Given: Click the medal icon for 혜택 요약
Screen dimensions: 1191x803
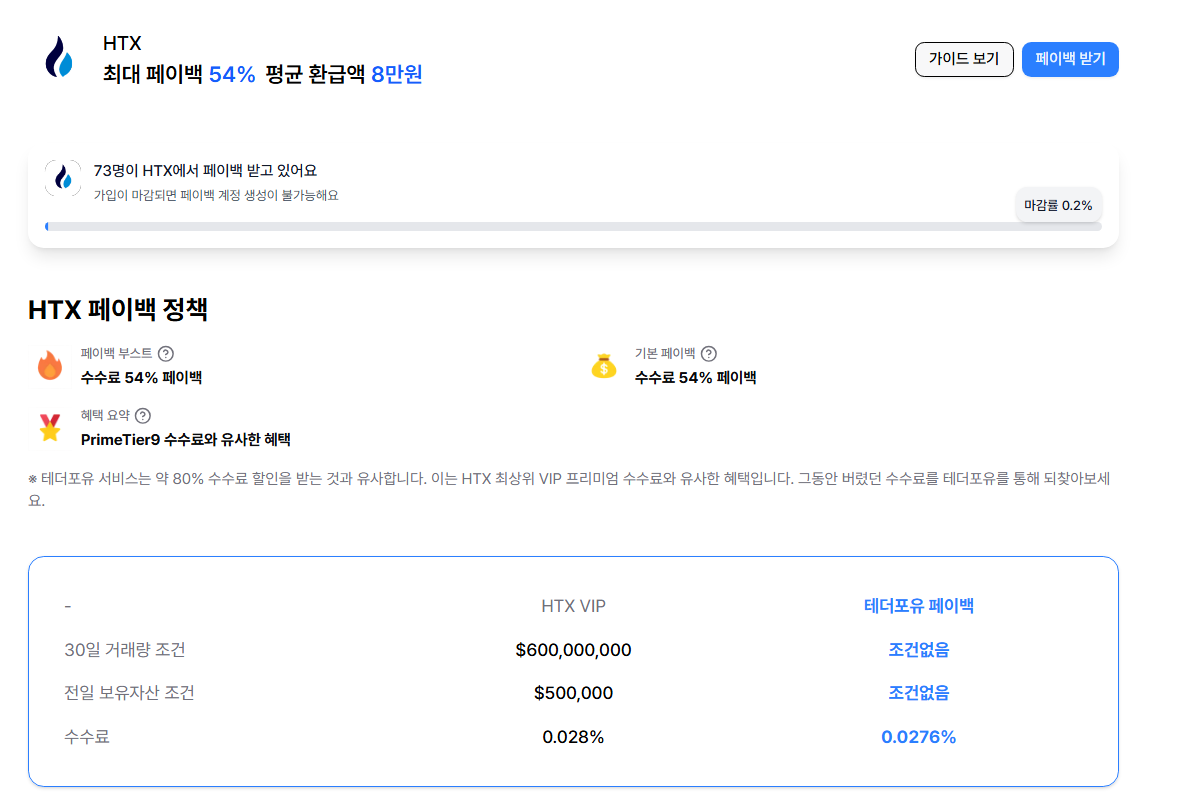Looking at the screenshot, I should 50,427.
